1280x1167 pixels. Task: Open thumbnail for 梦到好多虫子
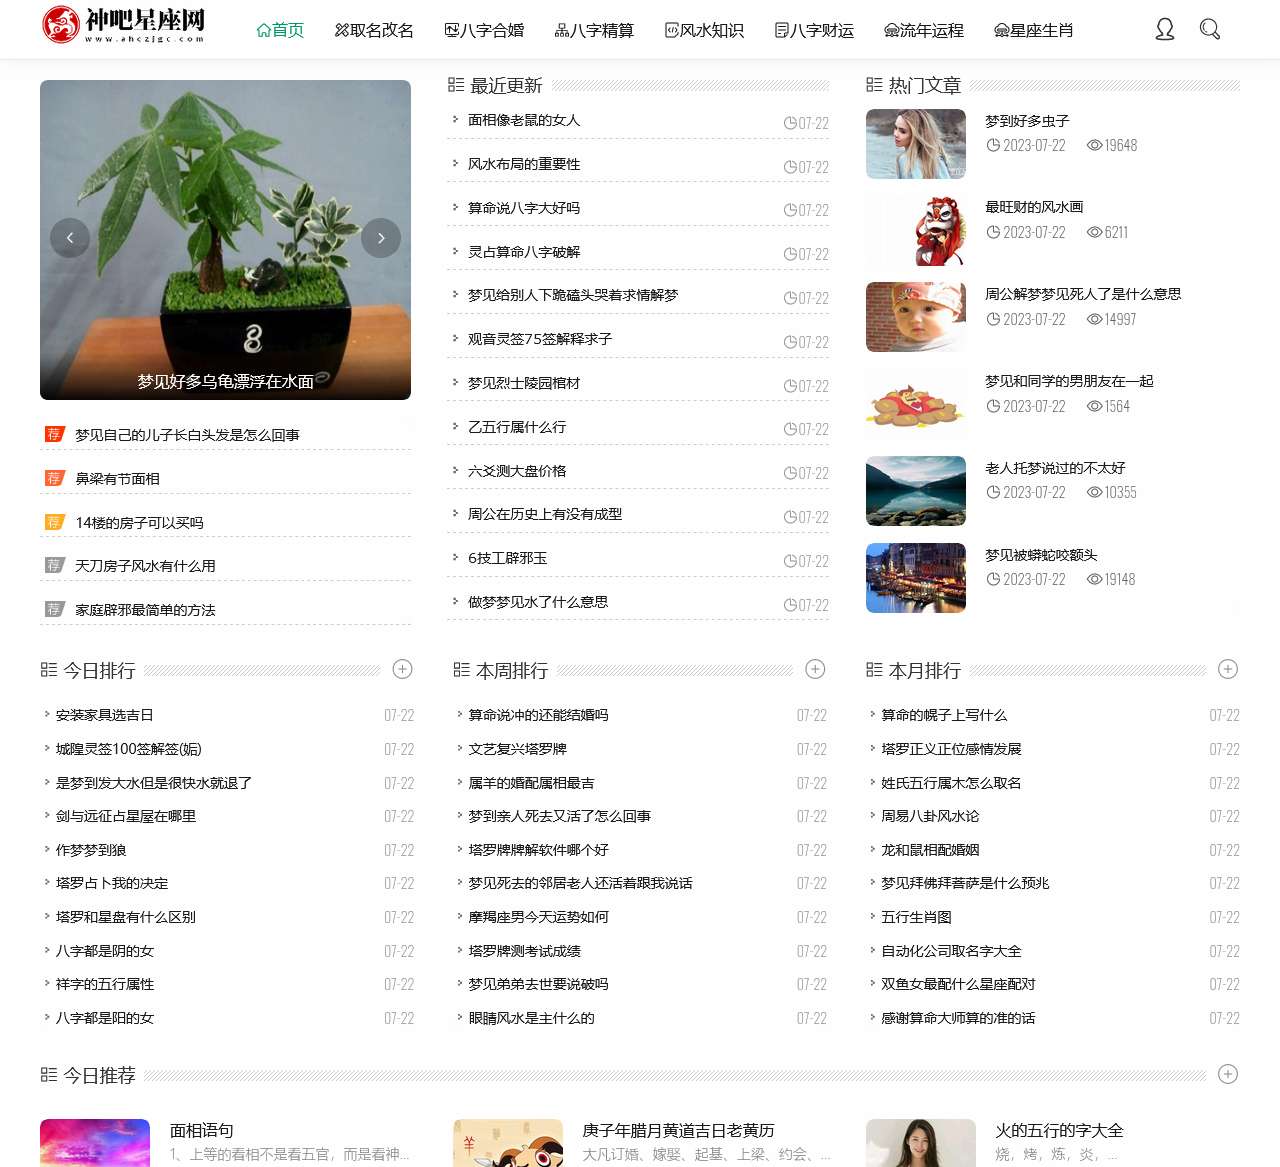[x=916, y=144]
